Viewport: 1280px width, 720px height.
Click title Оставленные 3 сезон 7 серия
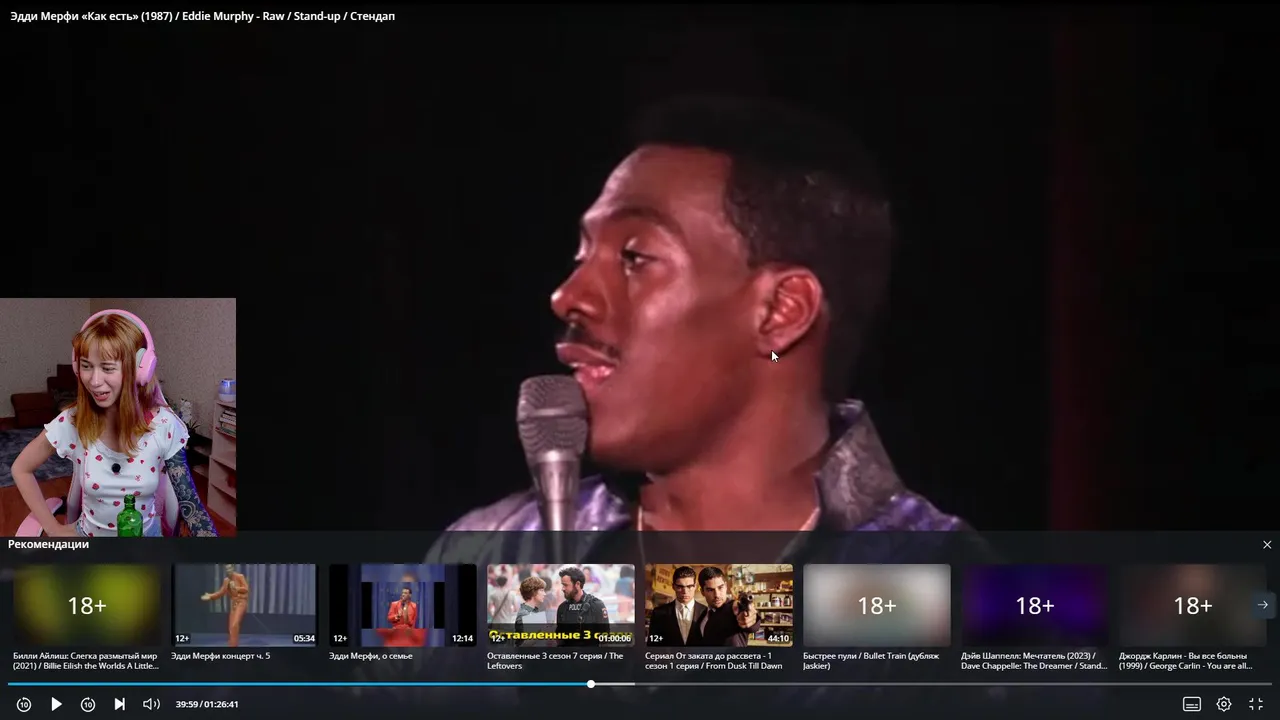point(555,661)
